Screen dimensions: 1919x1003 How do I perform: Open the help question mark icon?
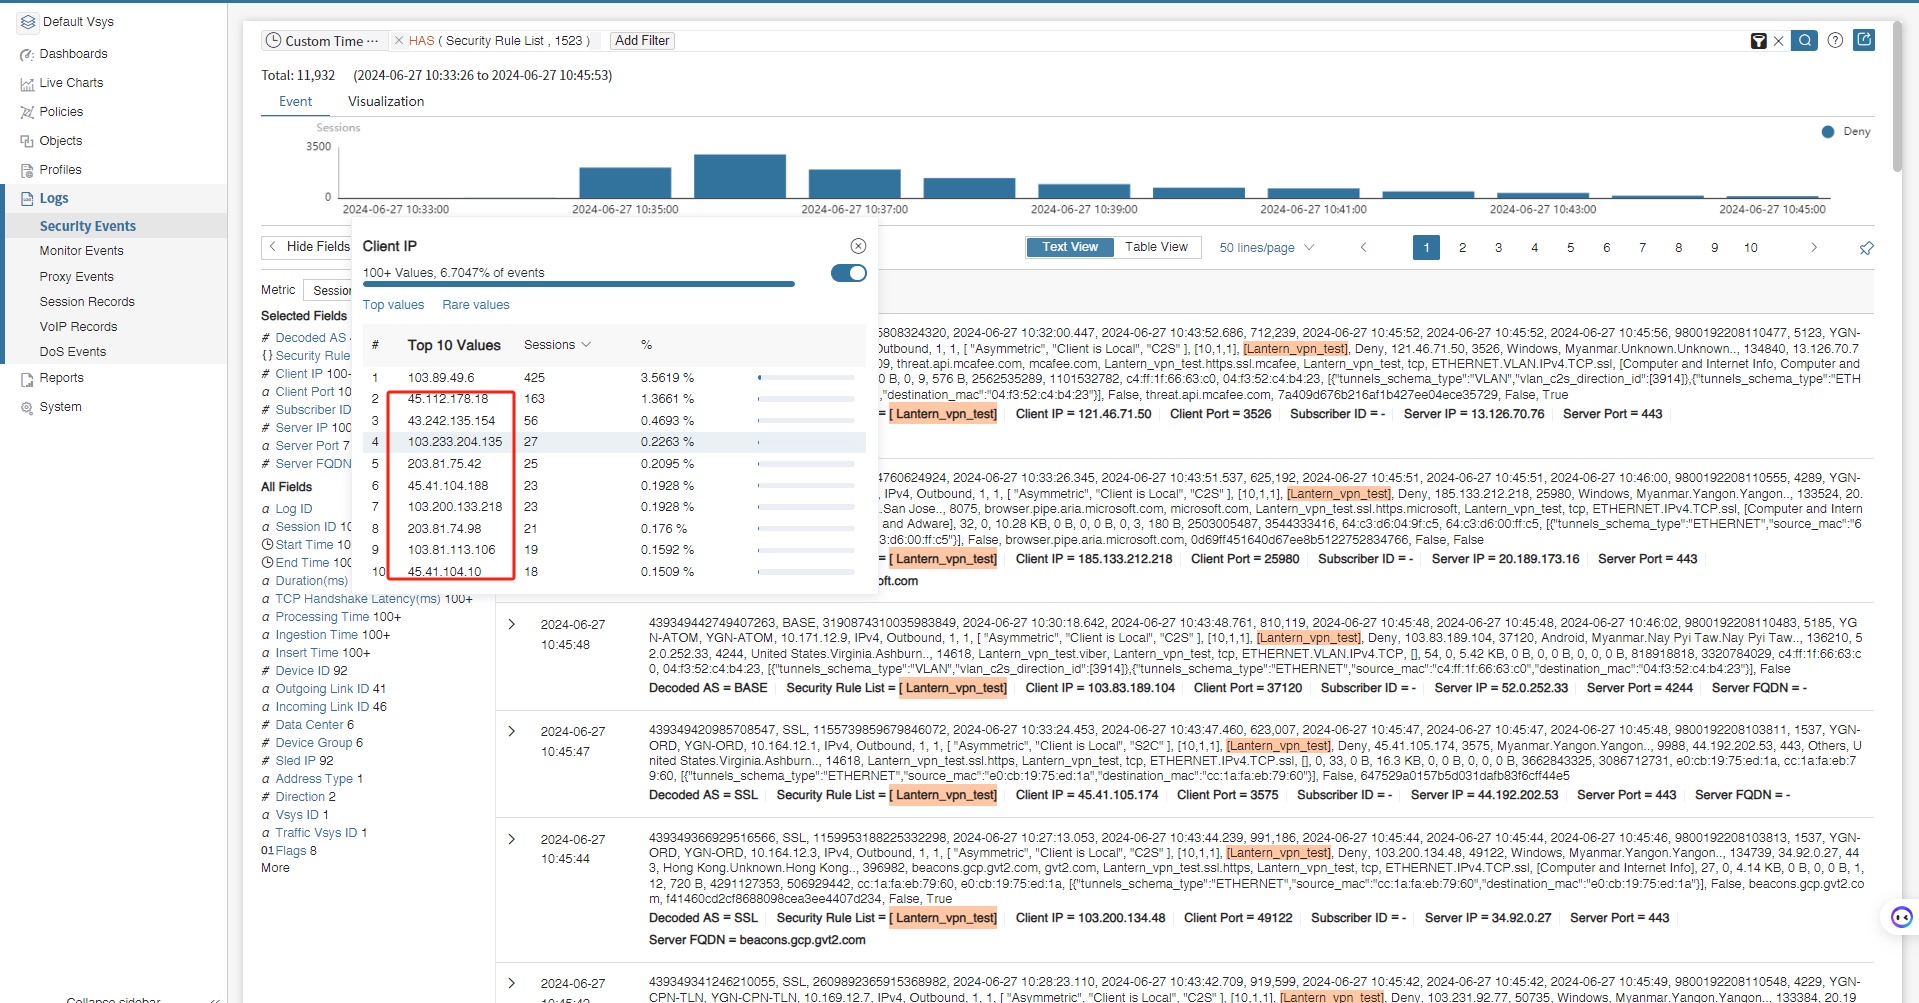point(1835,41)
